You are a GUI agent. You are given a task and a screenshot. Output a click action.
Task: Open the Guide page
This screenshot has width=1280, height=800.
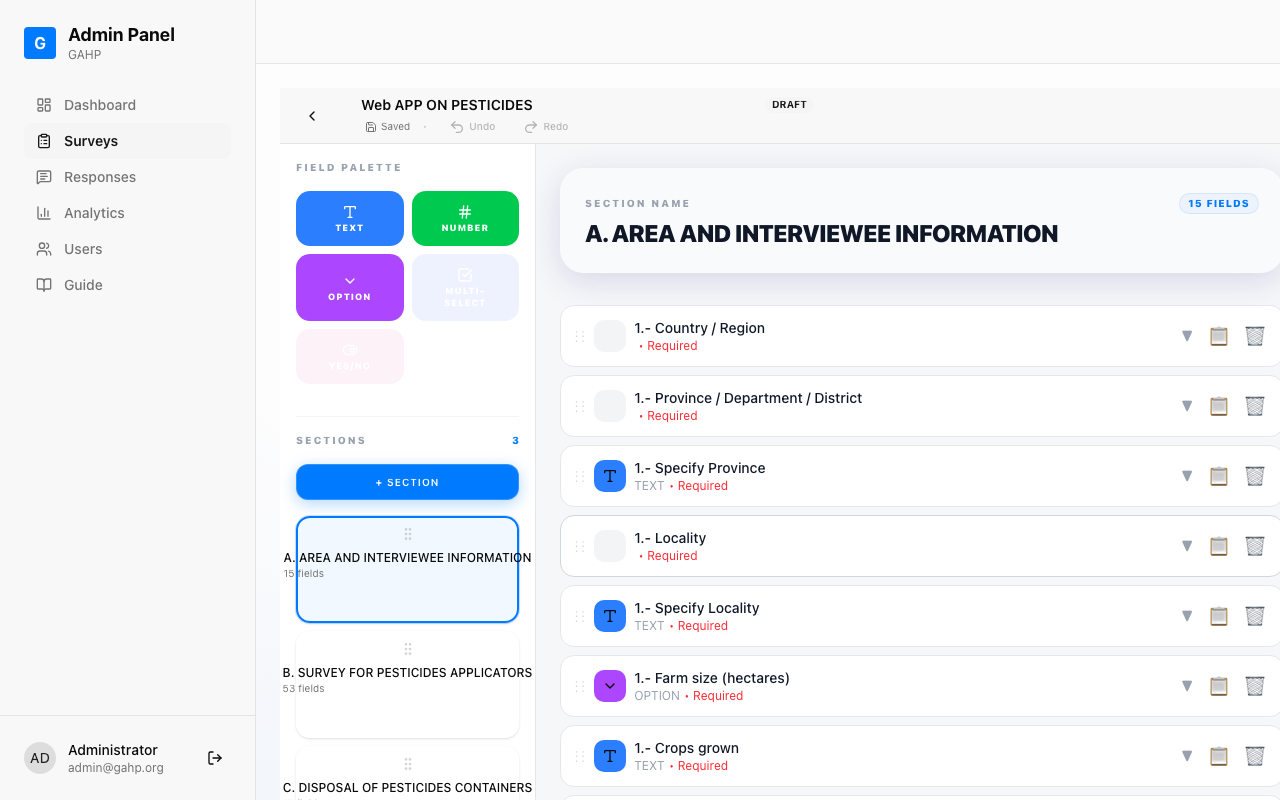85,285
